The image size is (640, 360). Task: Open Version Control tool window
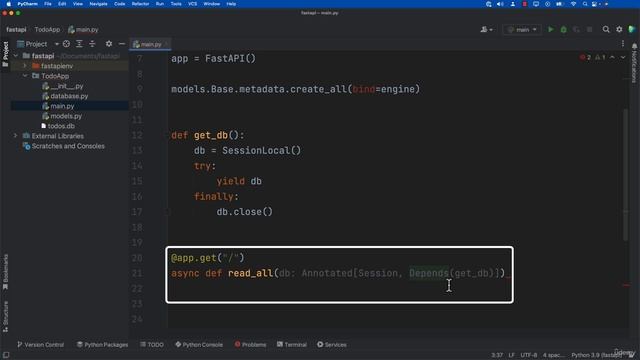click(x=40, y=345)
